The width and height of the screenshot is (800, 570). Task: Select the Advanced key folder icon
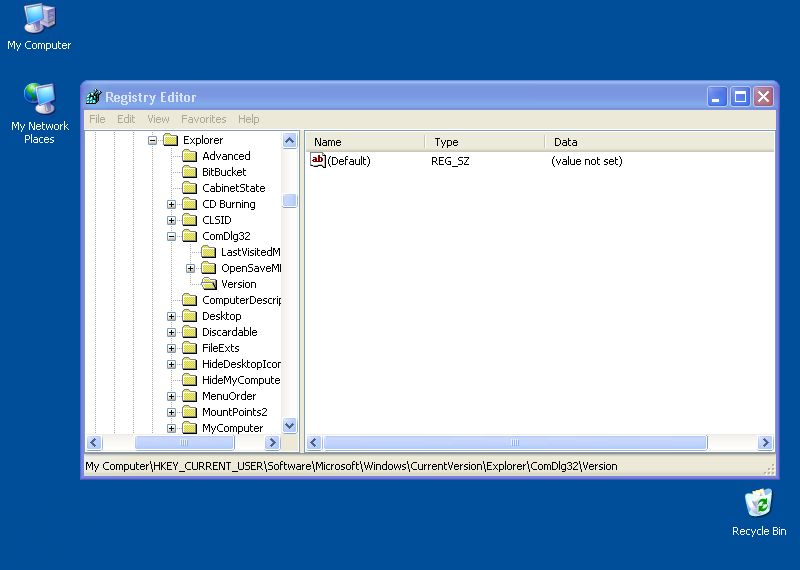(x=189, y=156)
